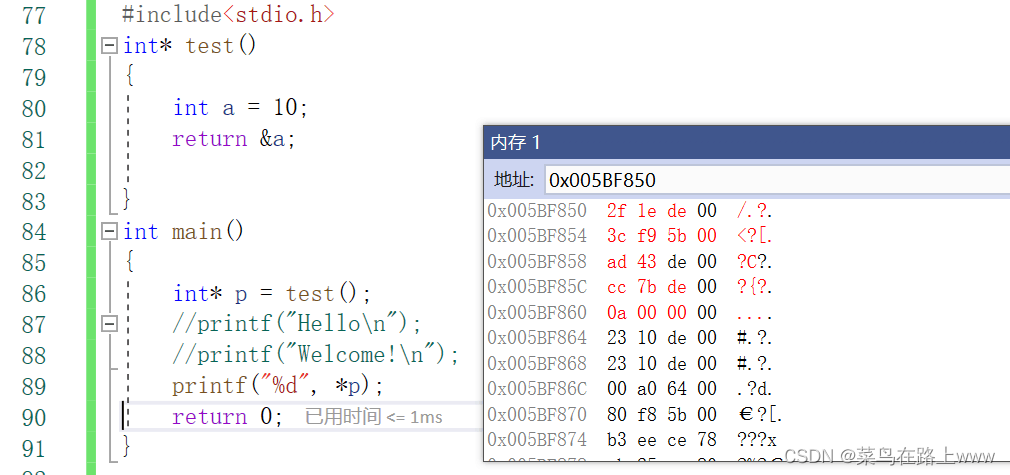Click line number 89

click(33, 387)
